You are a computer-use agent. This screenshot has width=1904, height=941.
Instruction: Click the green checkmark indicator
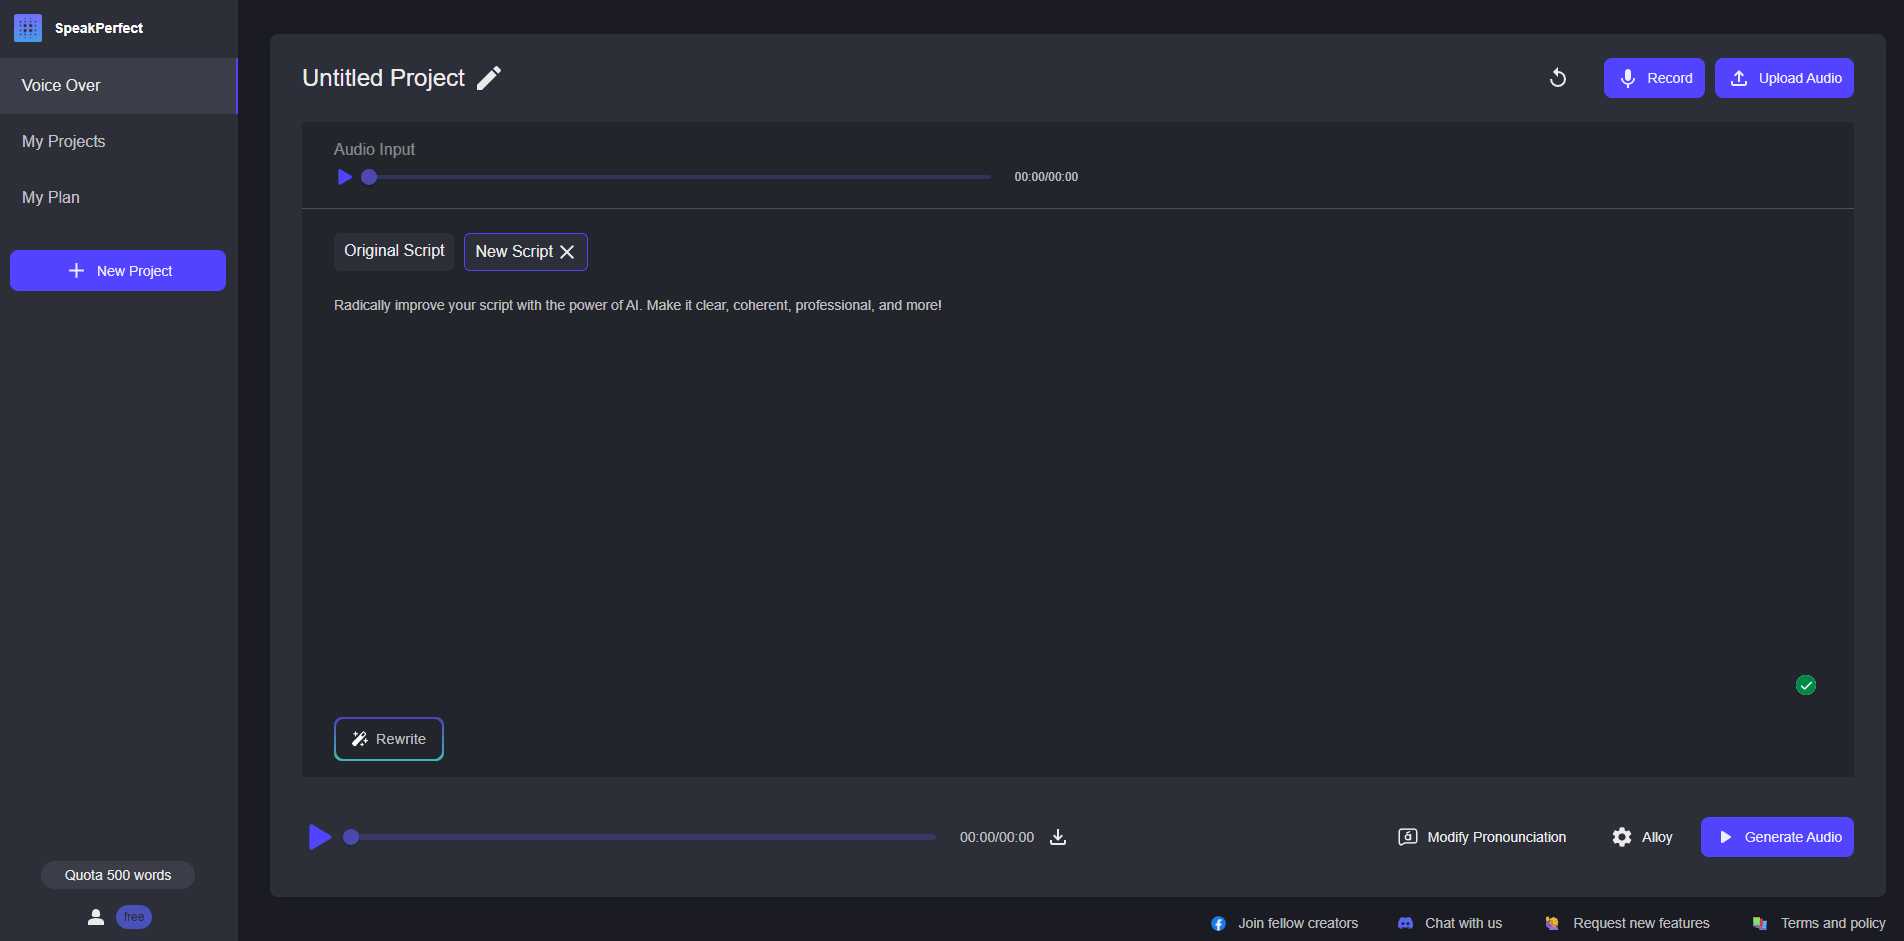[1806, 685]
